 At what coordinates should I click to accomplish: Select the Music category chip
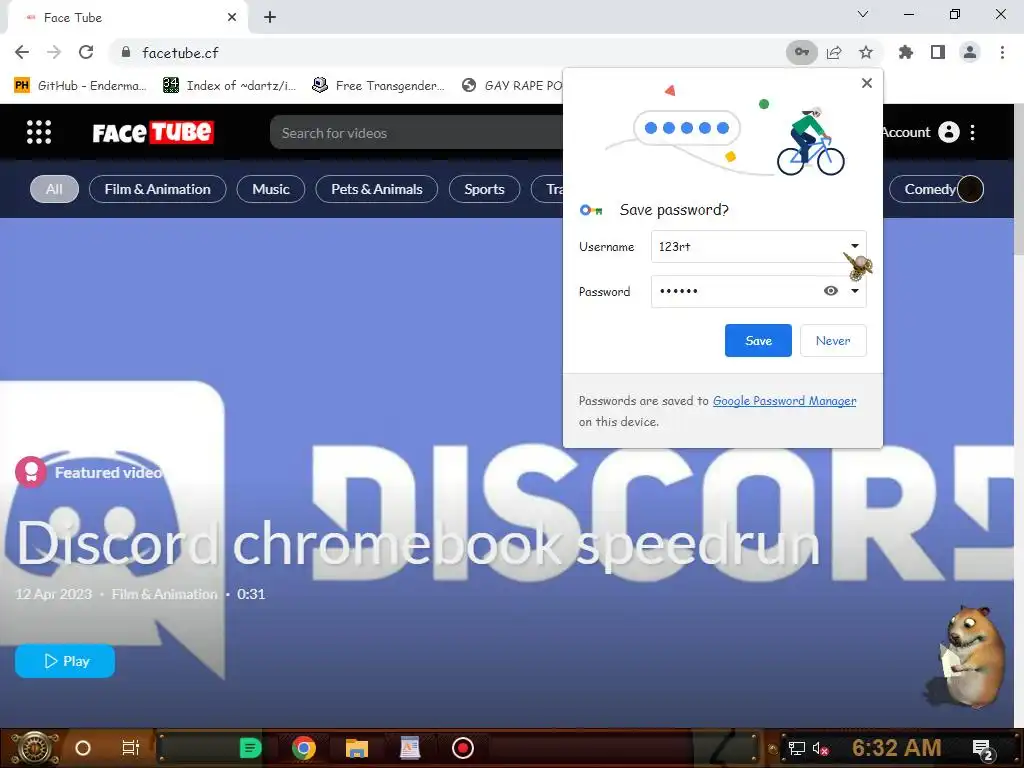[x=270, y=189]
